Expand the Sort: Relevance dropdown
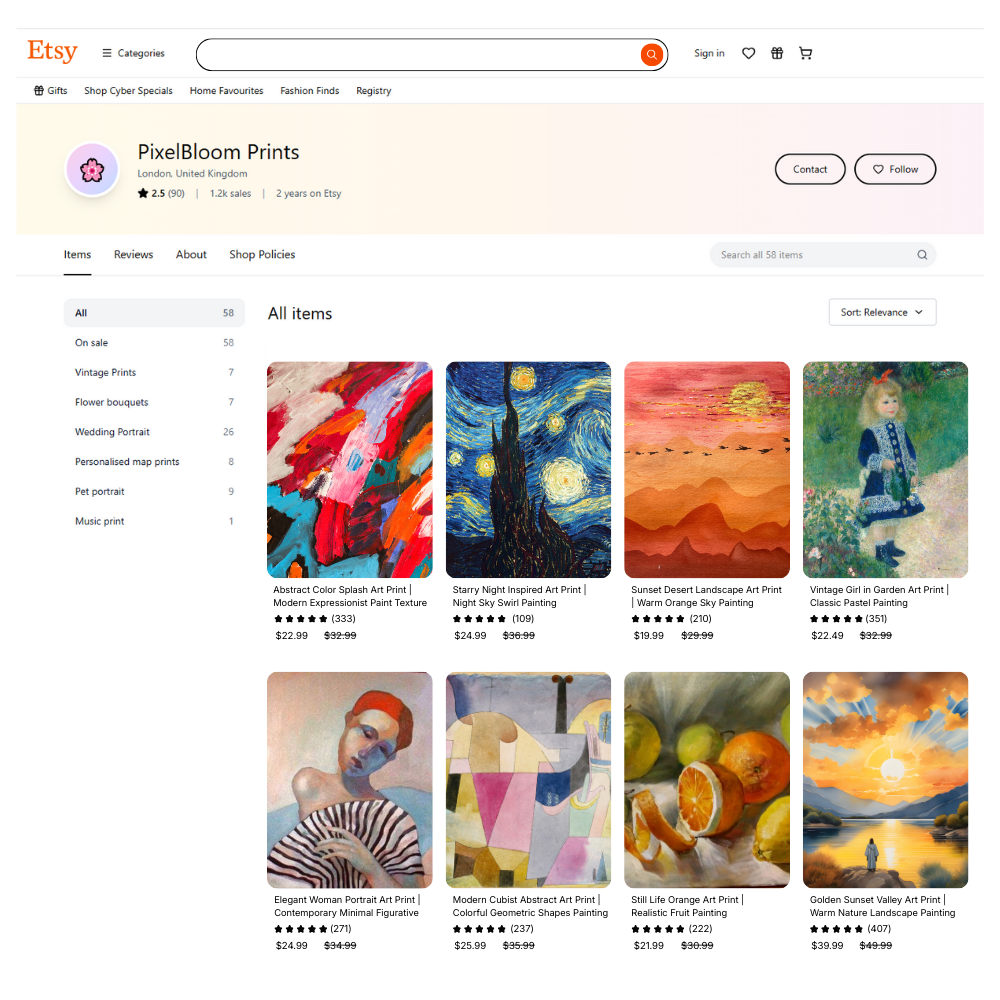 coord(882,312)
